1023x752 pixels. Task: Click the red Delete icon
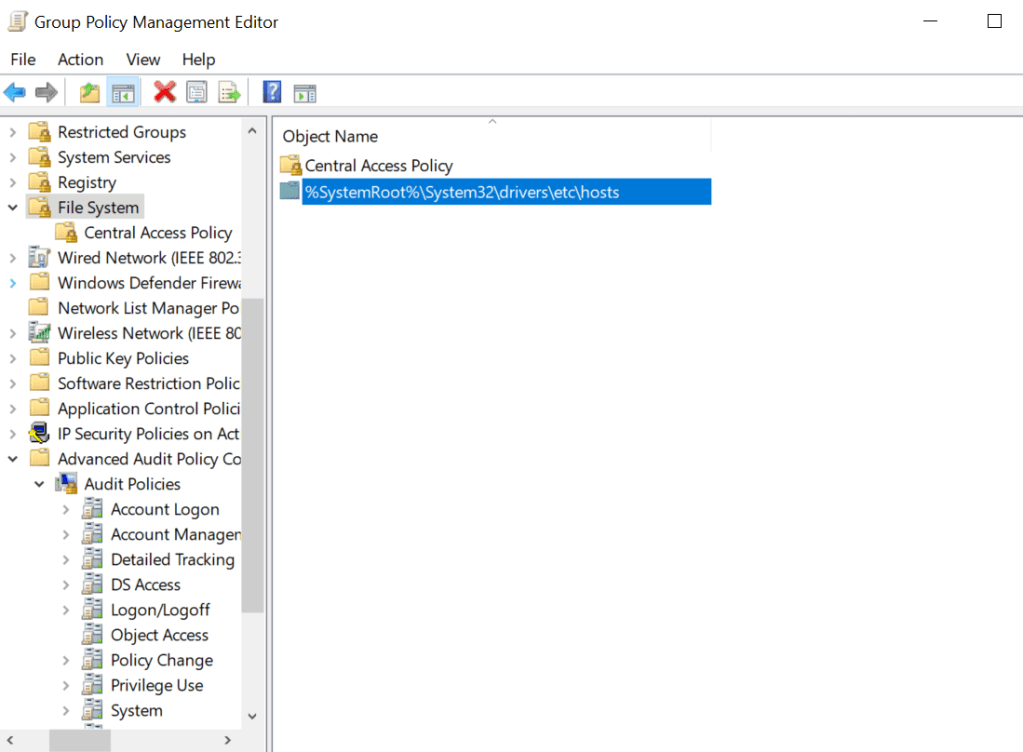click(165, 93)
